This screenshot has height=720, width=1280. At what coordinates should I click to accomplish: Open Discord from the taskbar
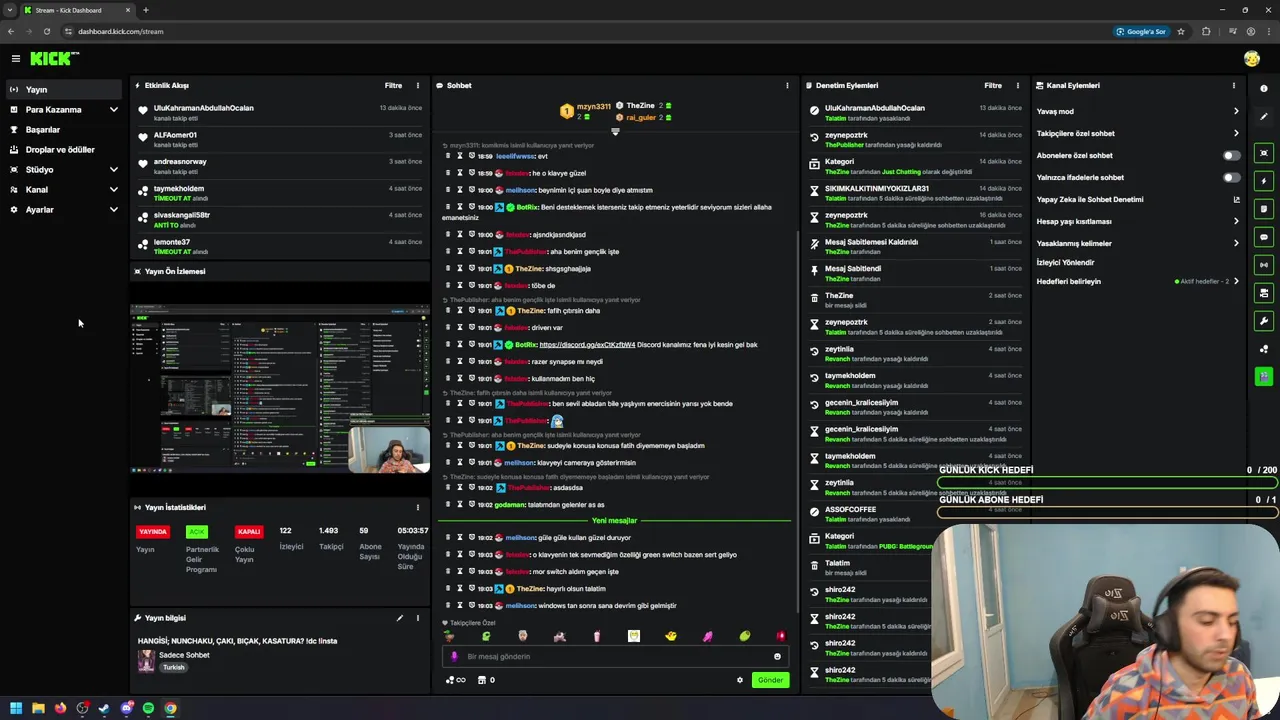tap(126, 708)
